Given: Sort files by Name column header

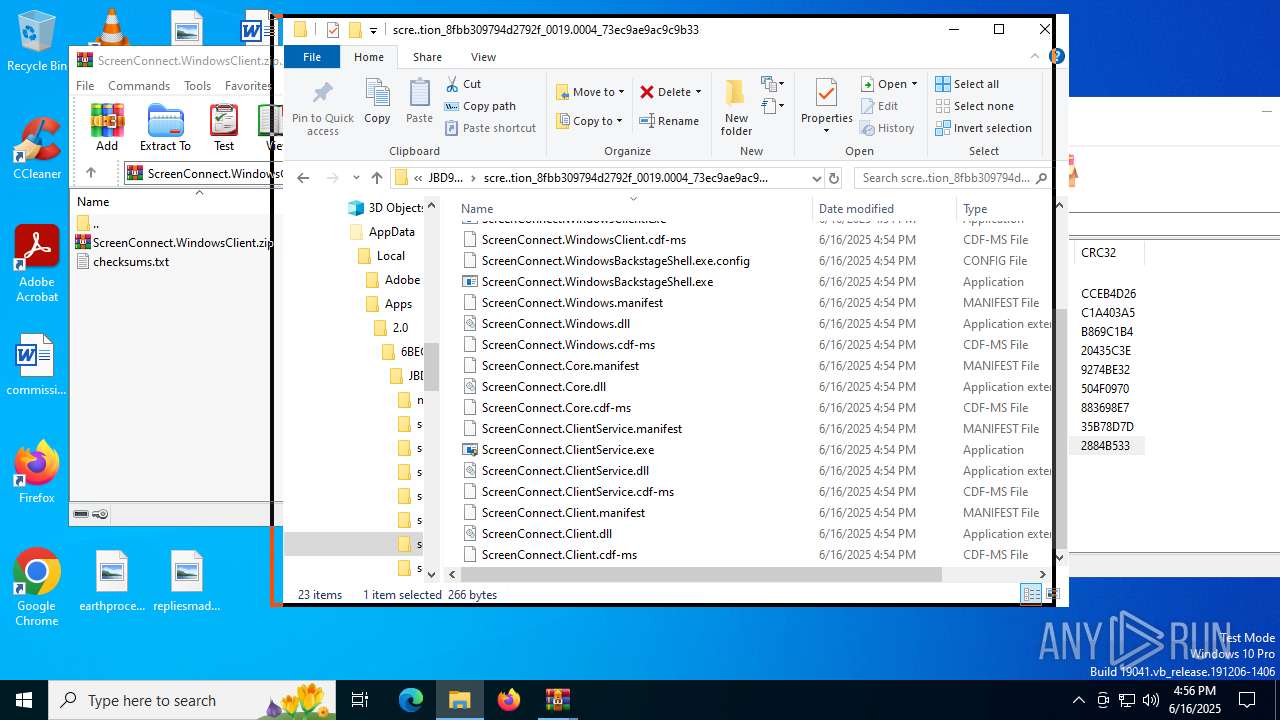Looking at the screenshot, I should [477, 209].
